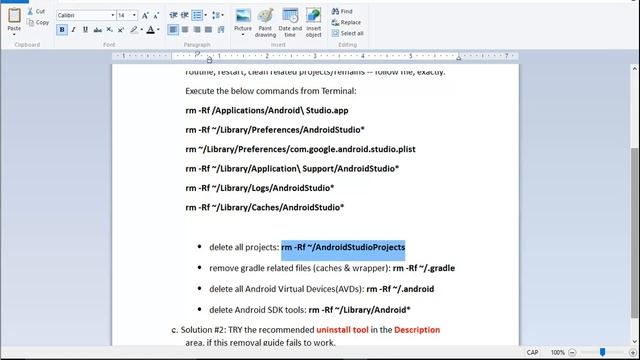Viewport: 640px width, 360px height.
Task: Toggle Italic formatting
Action: point(73,29)
